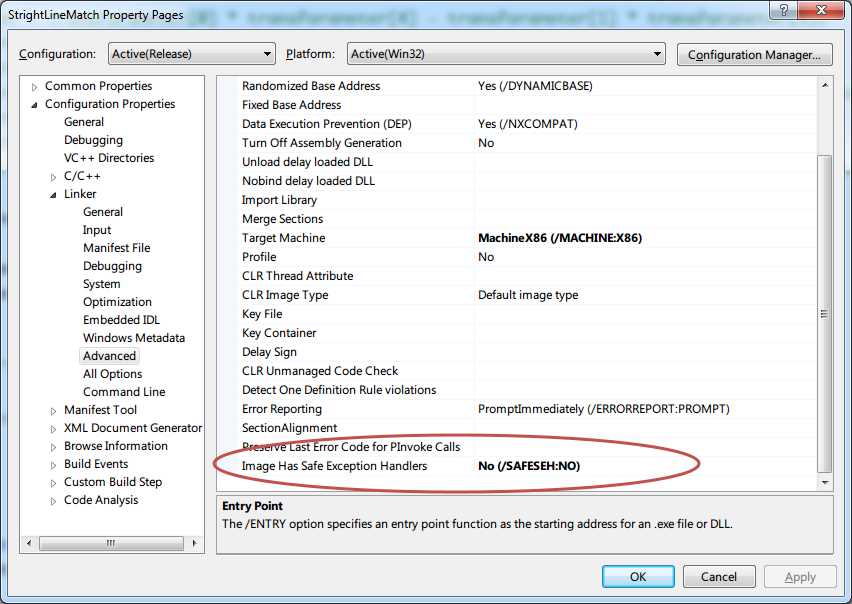Expand the Browse Information node
852x604 pixels.
click(53, 447)
